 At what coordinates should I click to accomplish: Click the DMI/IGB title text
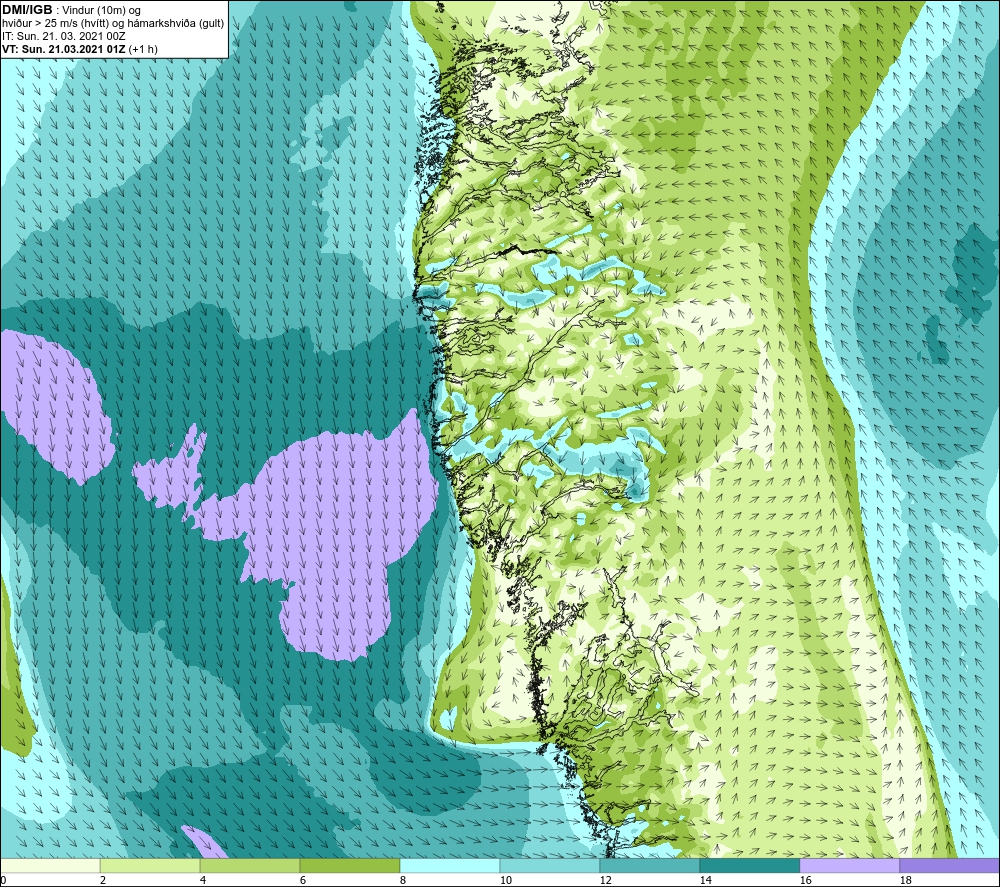pos(27,10)
